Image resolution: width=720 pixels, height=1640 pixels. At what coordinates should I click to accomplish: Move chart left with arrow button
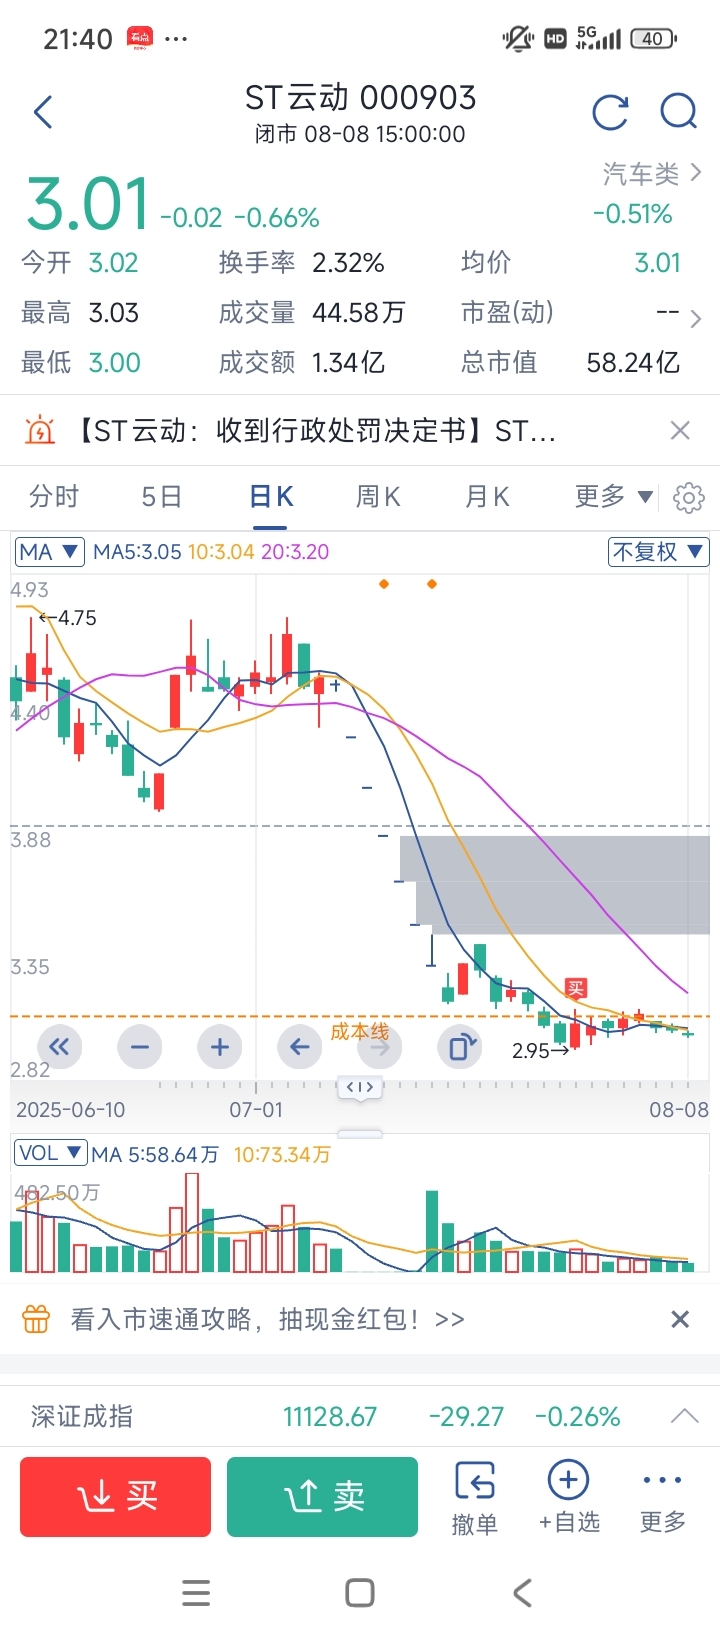tap(299, 1047)
